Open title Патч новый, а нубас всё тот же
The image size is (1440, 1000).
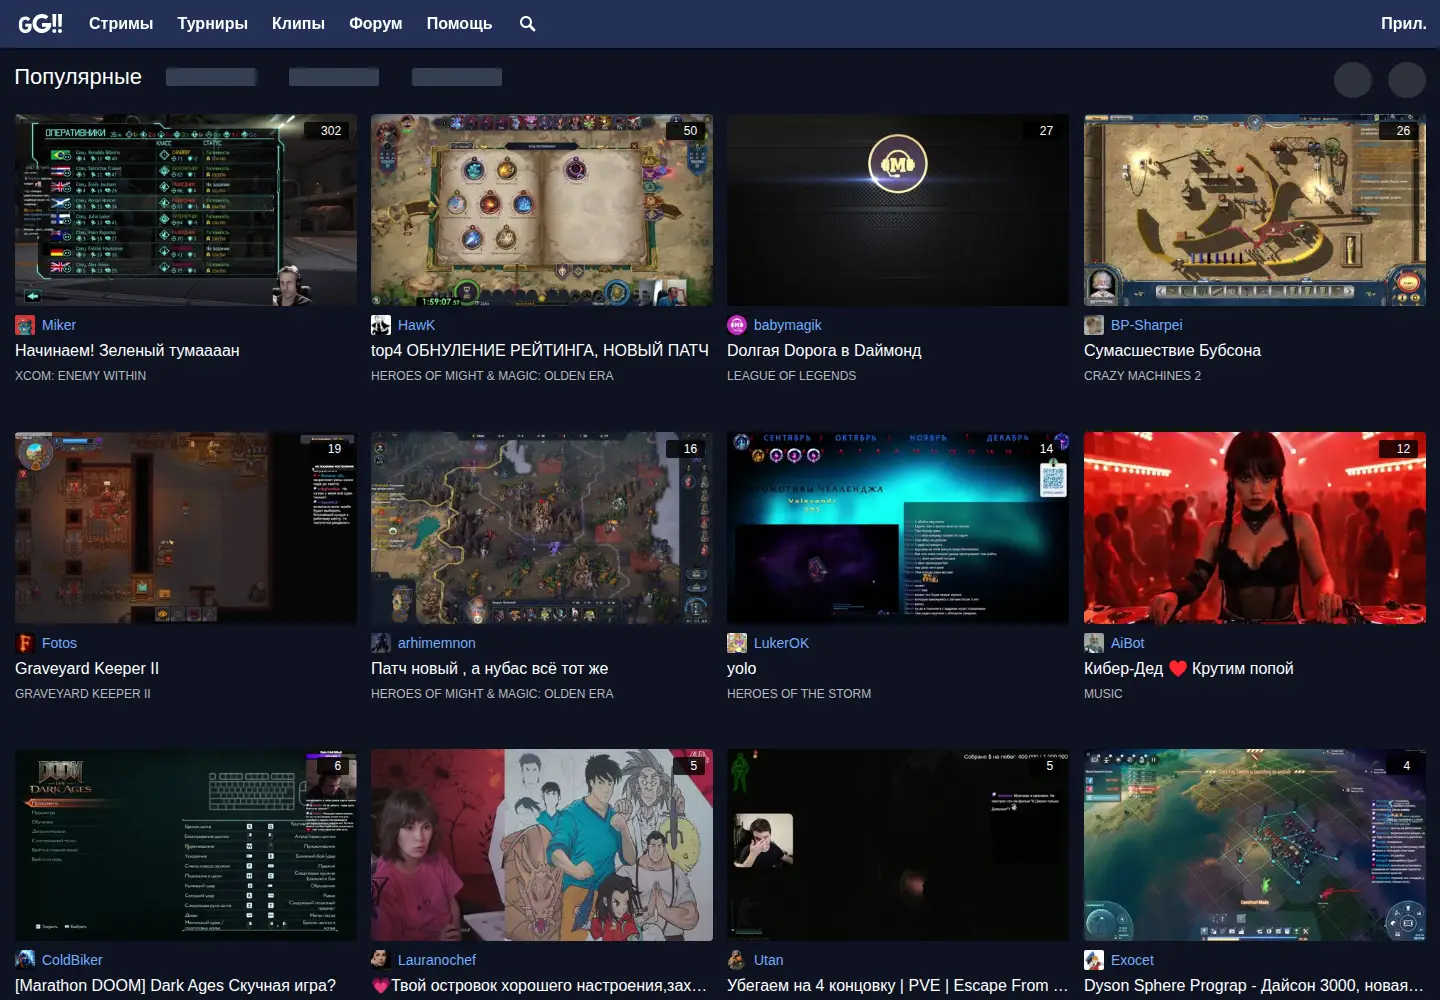490,668
